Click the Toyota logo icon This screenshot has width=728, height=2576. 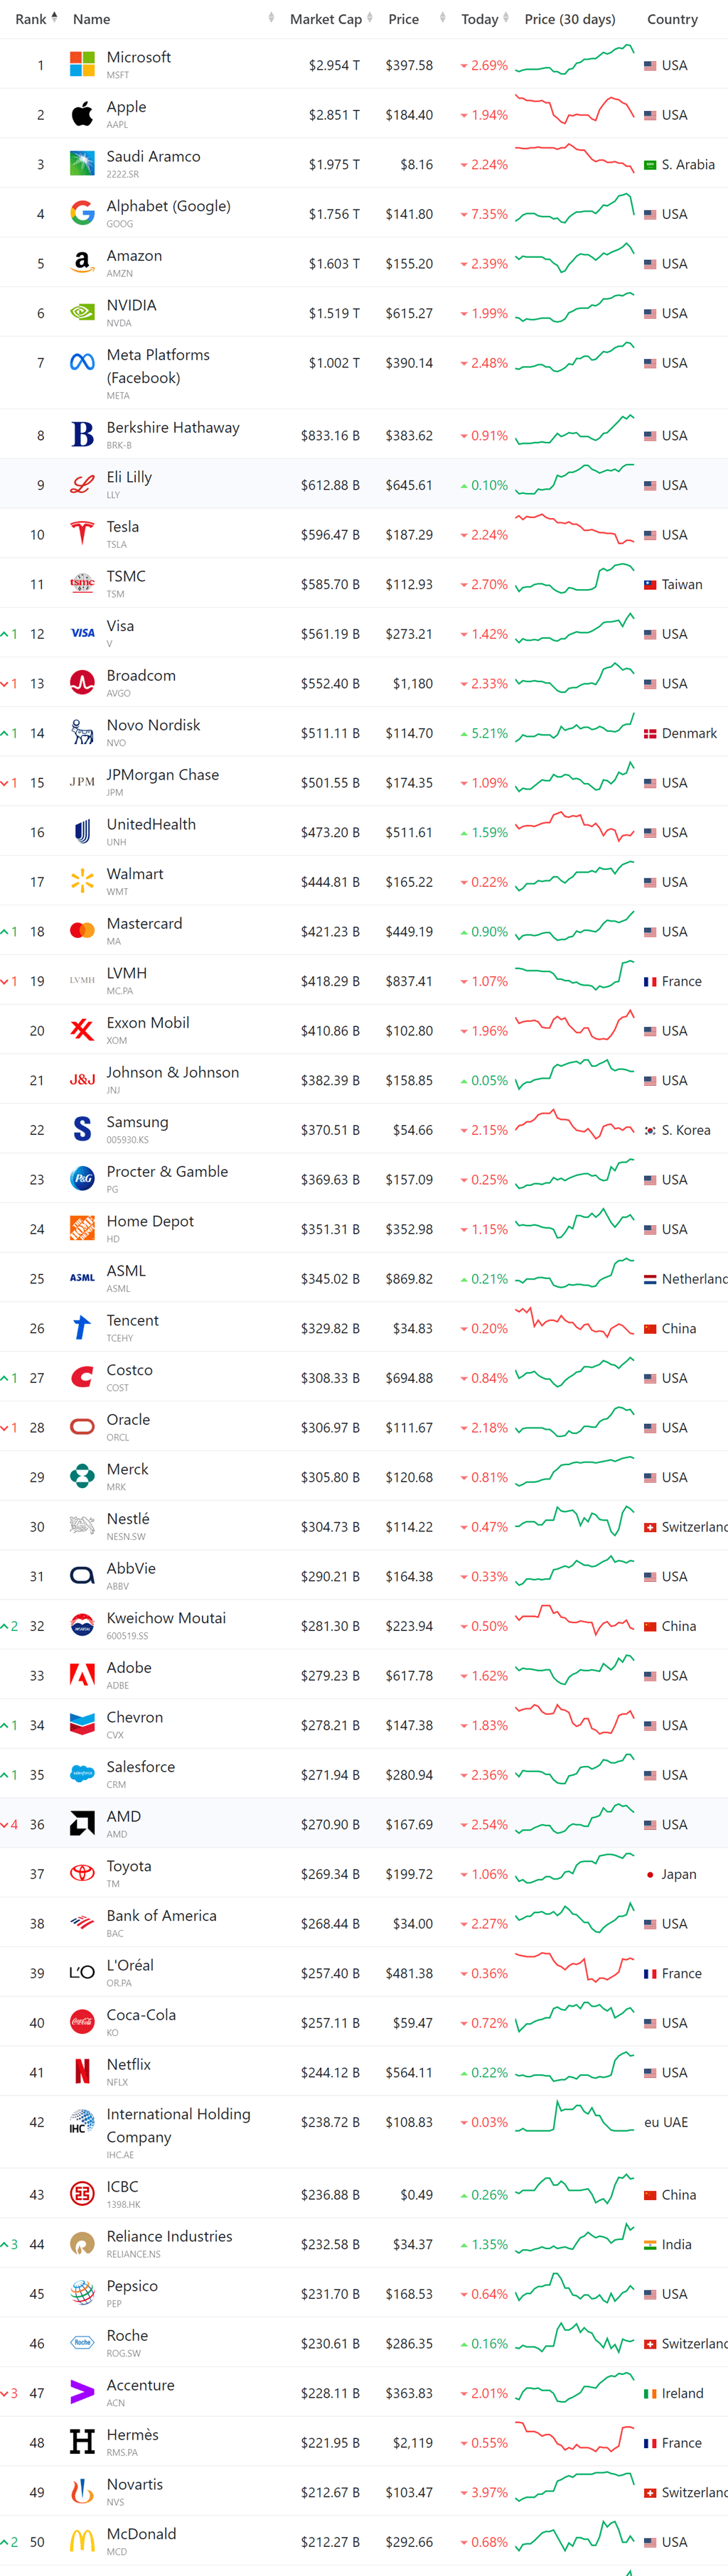pos(82,1873)
